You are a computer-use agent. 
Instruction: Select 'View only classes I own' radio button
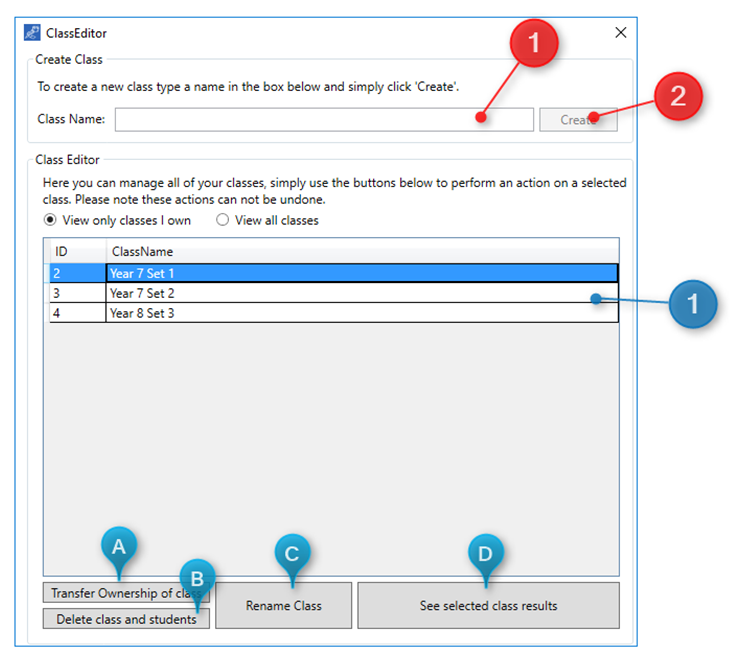[x=51, y=220]
